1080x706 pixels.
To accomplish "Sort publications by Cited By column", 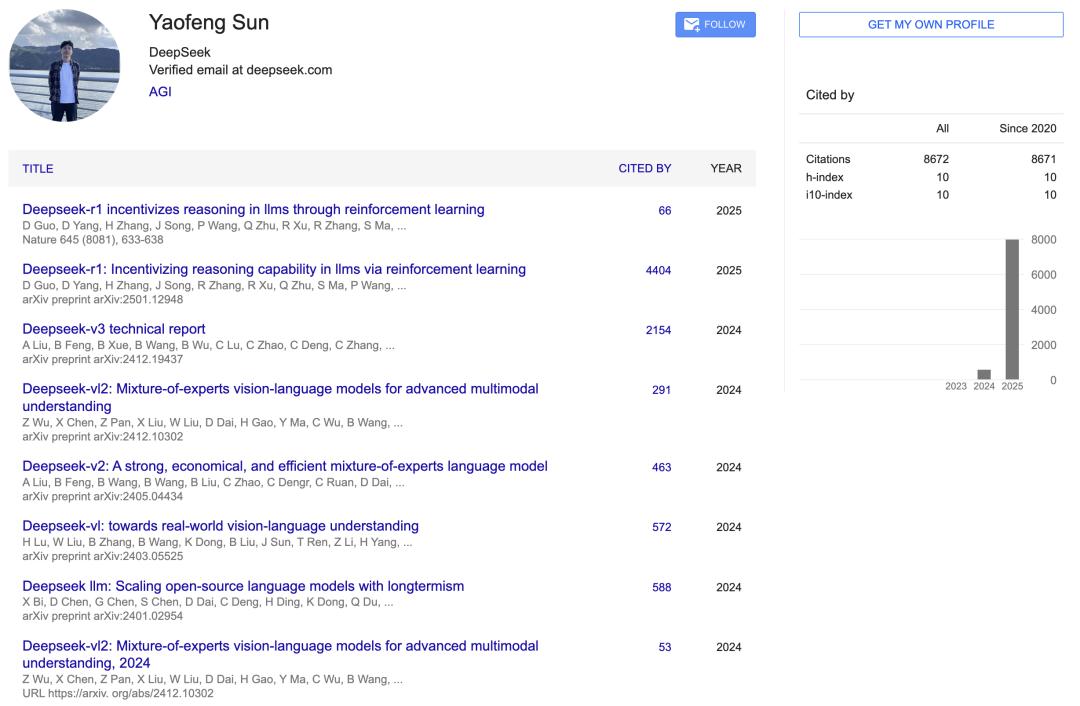I will point(644,169).
